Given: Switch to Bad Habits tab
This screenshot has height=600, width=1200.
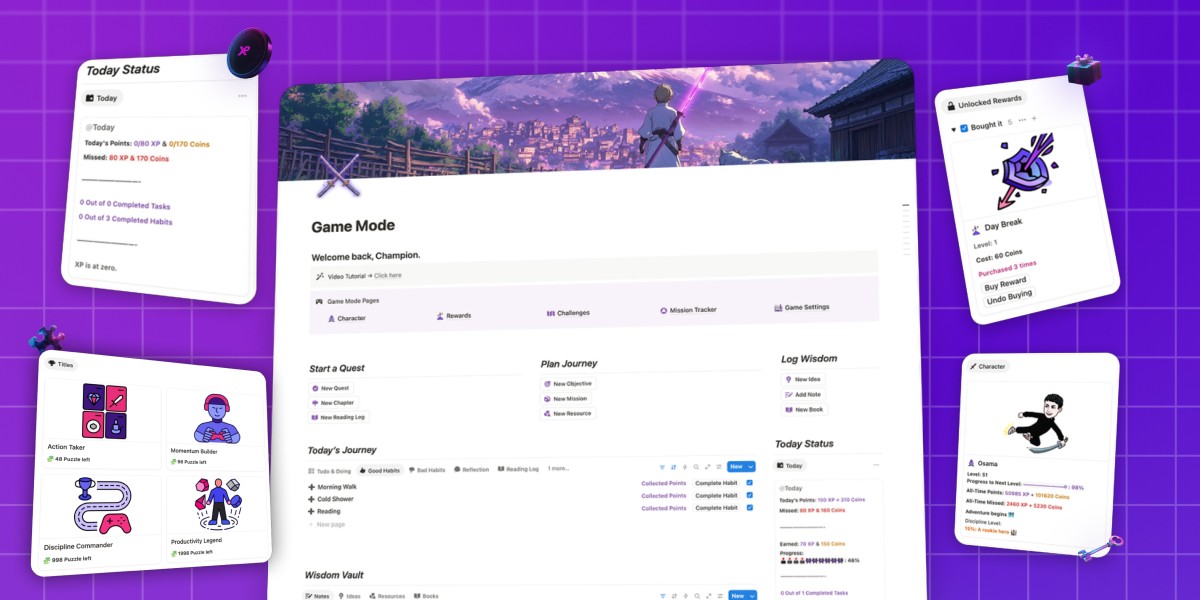Looking at the screenshot, I should point(427,470).
